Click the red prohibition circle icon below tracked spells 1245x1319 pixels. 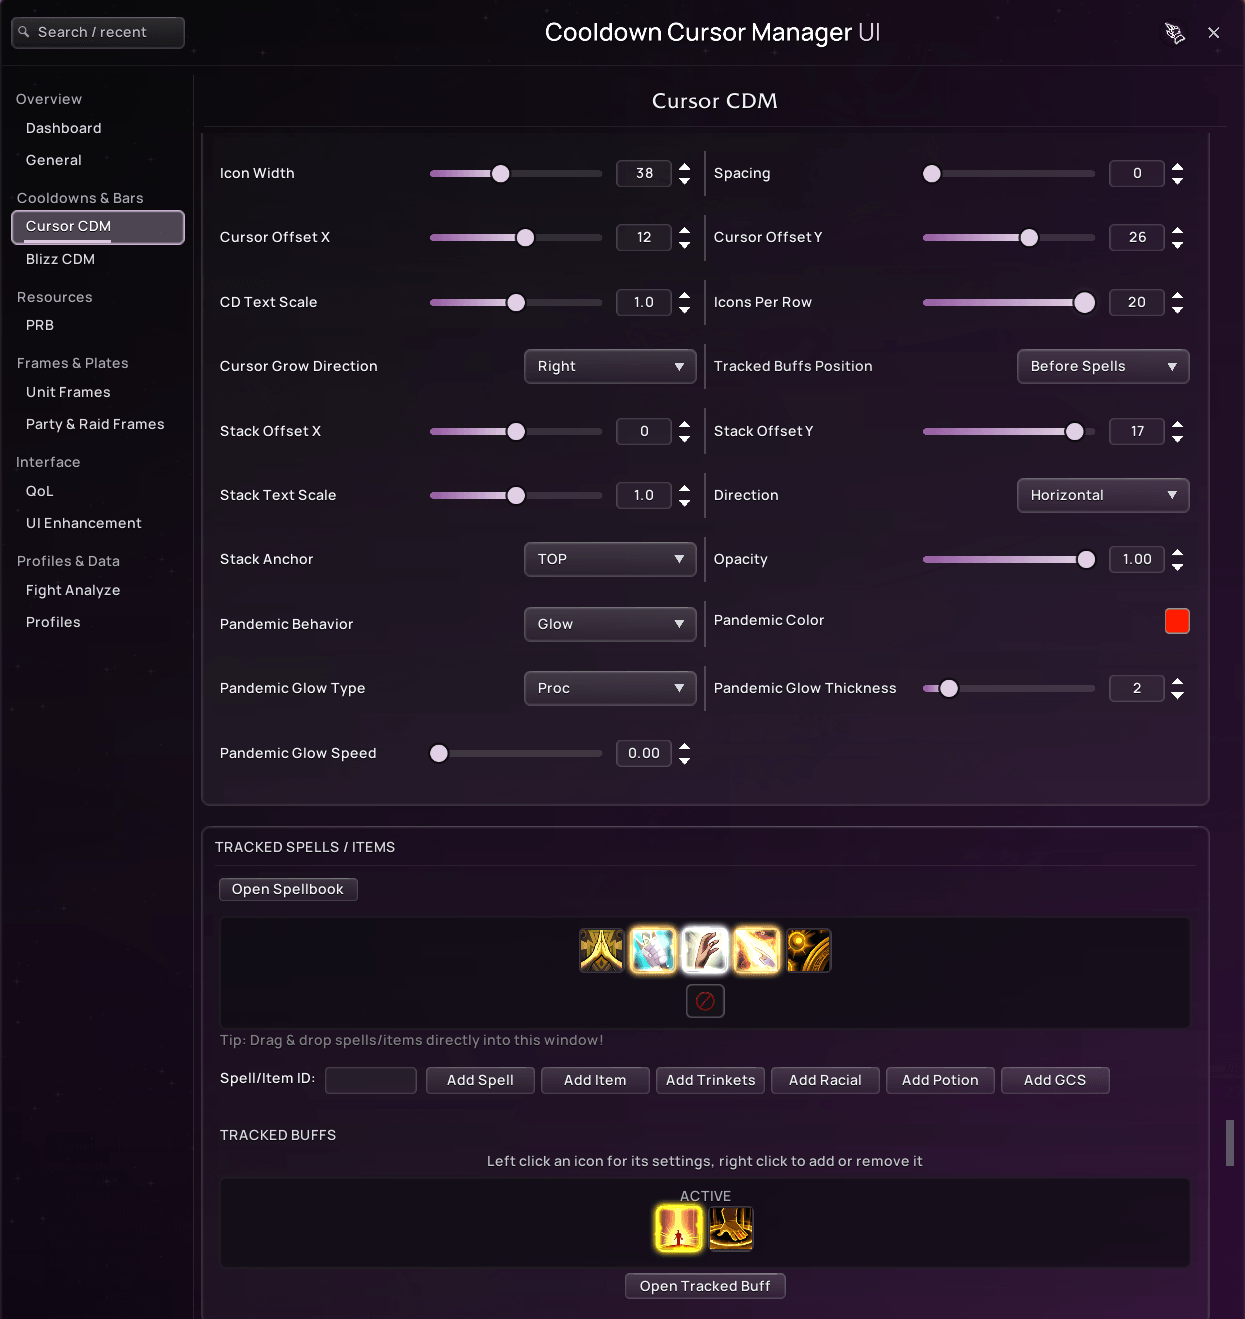[705, 1001]
